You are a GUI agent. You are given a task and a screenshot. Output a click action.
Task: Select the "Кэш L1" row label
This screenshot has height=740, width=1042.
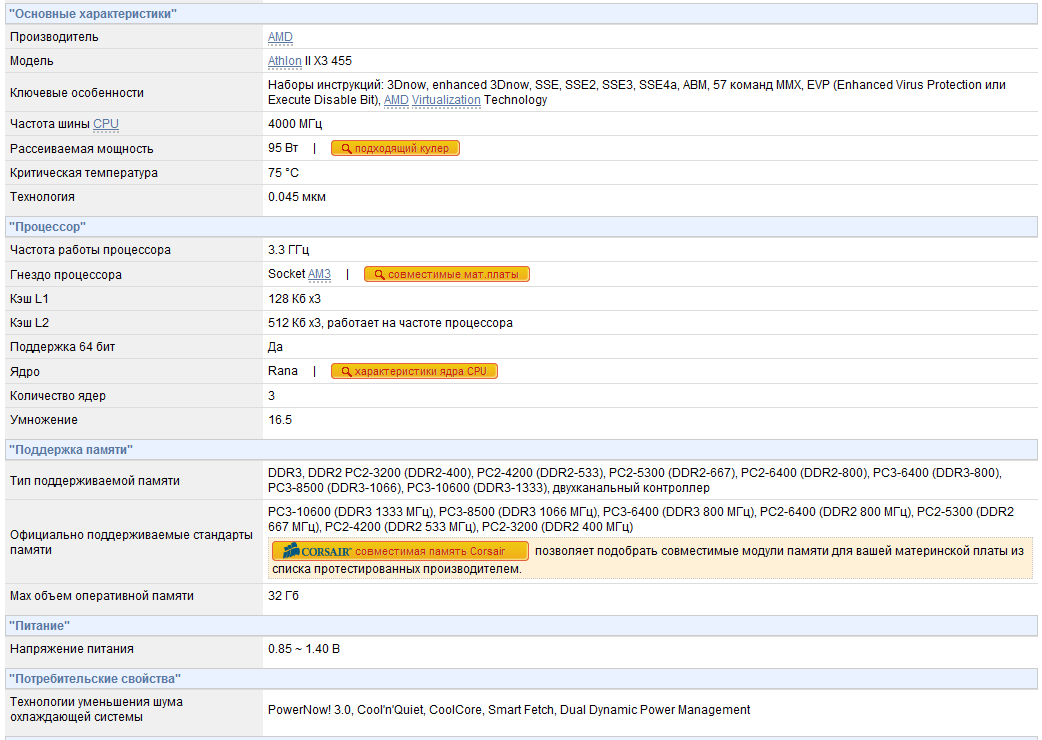click(x=29, y=299)
